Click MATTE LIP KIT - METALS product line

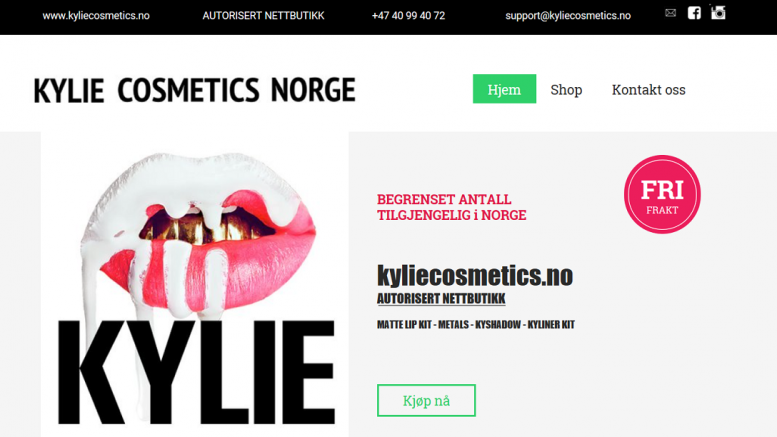pyautogui.click(x=476, y=325)
